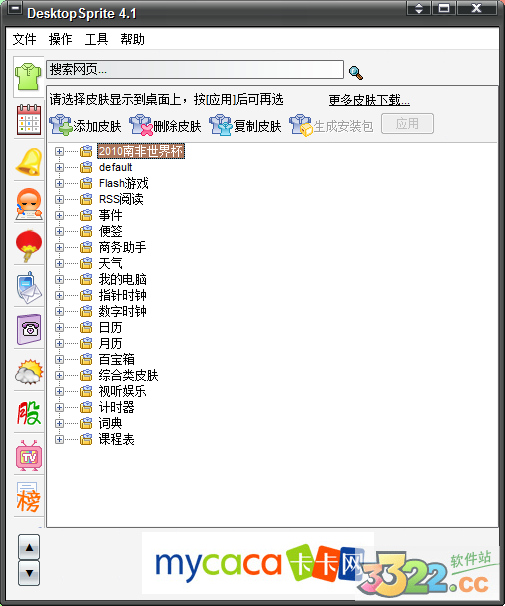505x606 pixels.
Task: Click 添加皮肤 add skin toolbar button
Action: tap(85, 125)
